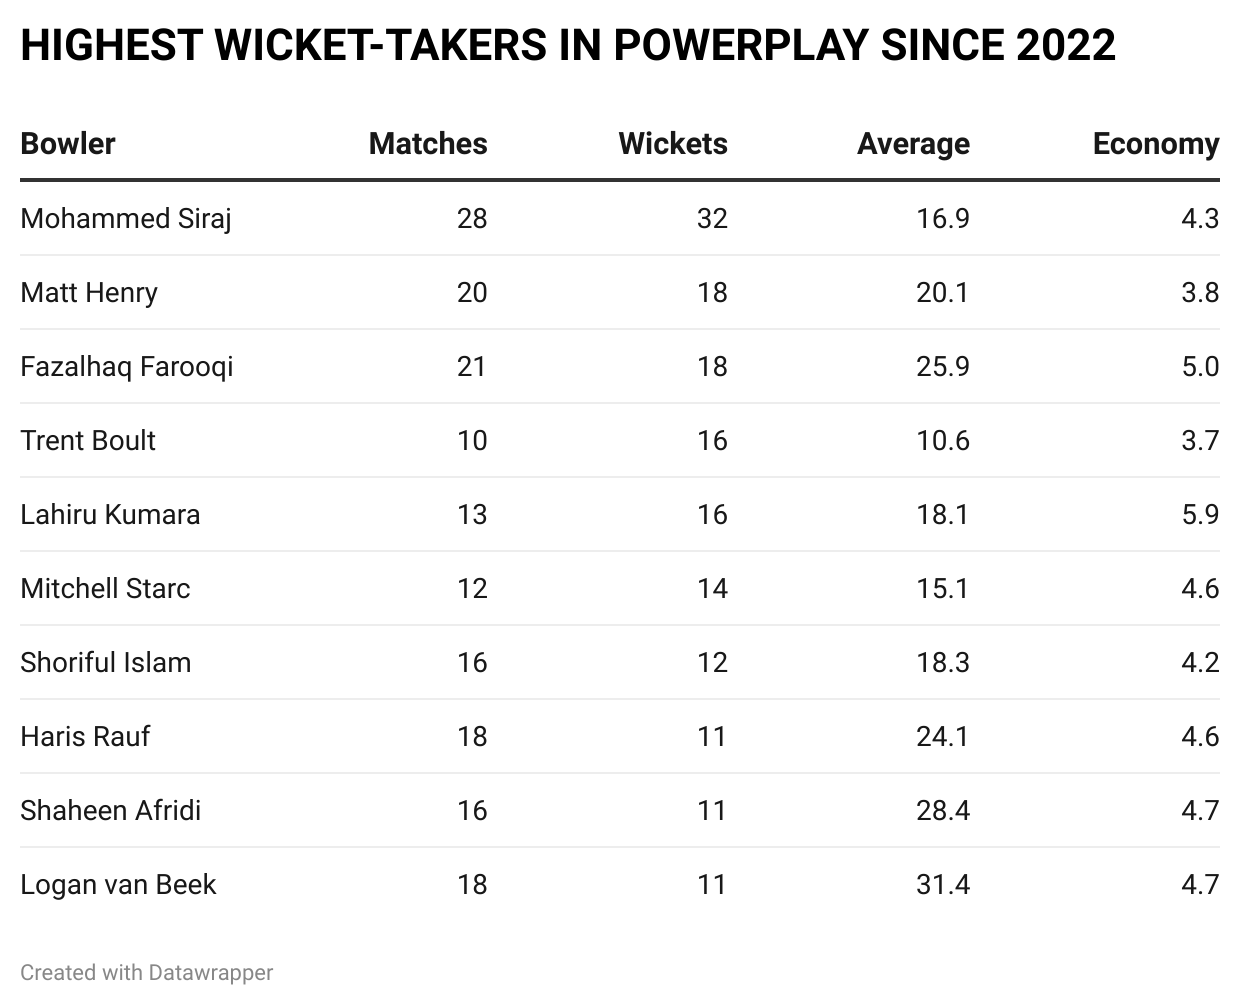Image resolution: width=1240 pixels, height=1006 pixels.
Task: Click the Bowler column header
Action: click(68, 144)
